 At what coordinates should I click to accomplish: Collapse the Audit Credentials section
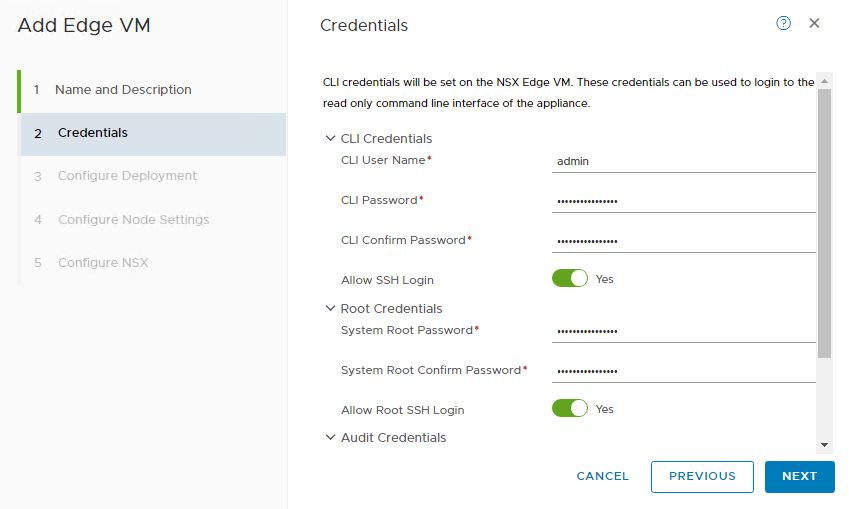pyautogui.click(x=330, y=438)
